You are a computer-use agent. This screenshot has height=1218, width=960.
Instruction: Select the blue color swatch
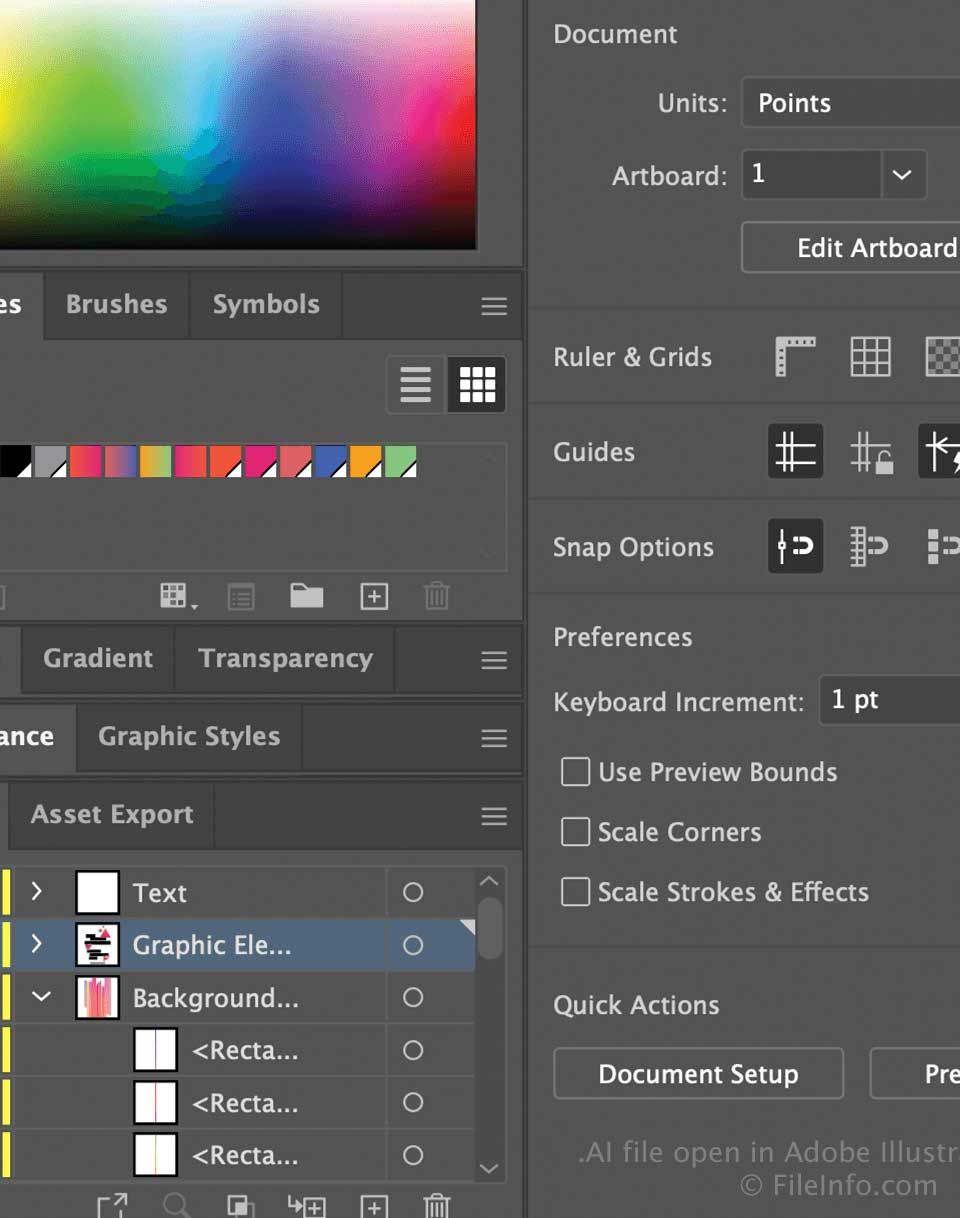point(330,462)
